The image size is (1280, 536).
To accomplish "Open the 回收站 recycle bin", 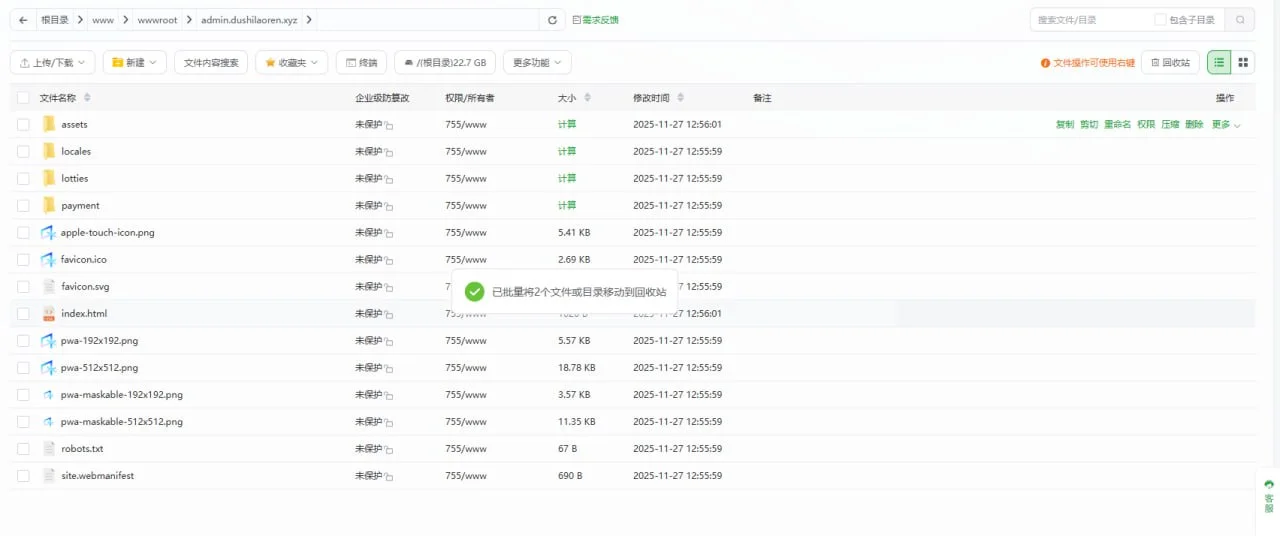I will pyautogui.click(x=1170, y=62).
